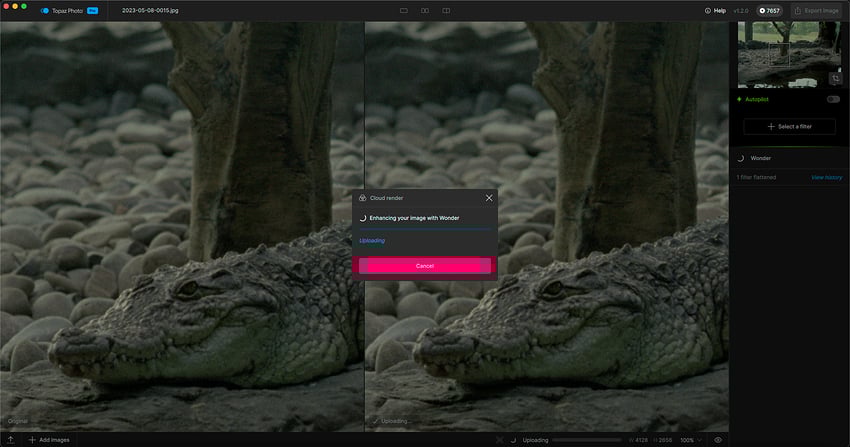This screenshot has width=850, height=447.
Task: Click the Cloud render cloud icon
Action: (x=363, y=198)
